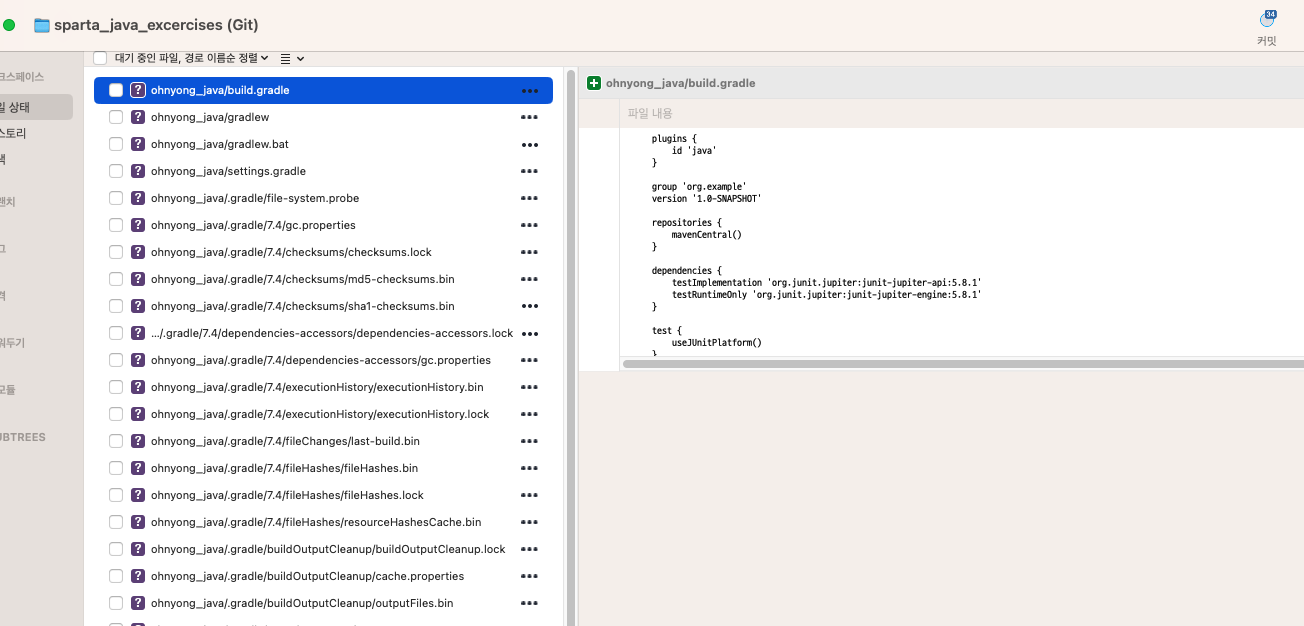
Task: Click the diff pane horizontal scrollbar
Action: coord(962,364)
